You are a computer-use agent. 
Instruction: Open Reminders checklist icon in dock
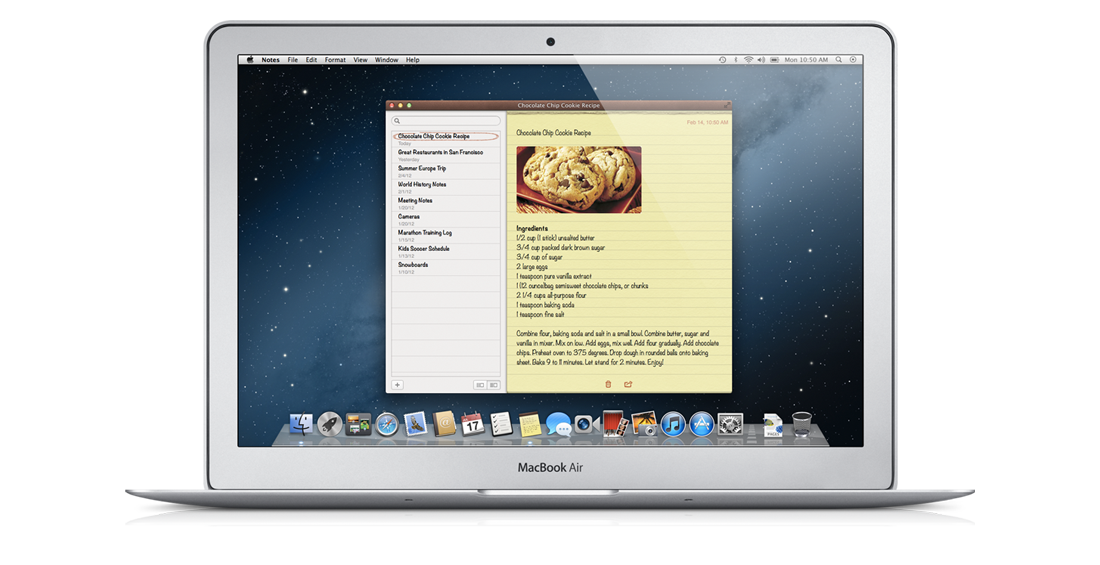tap(501, 424)
